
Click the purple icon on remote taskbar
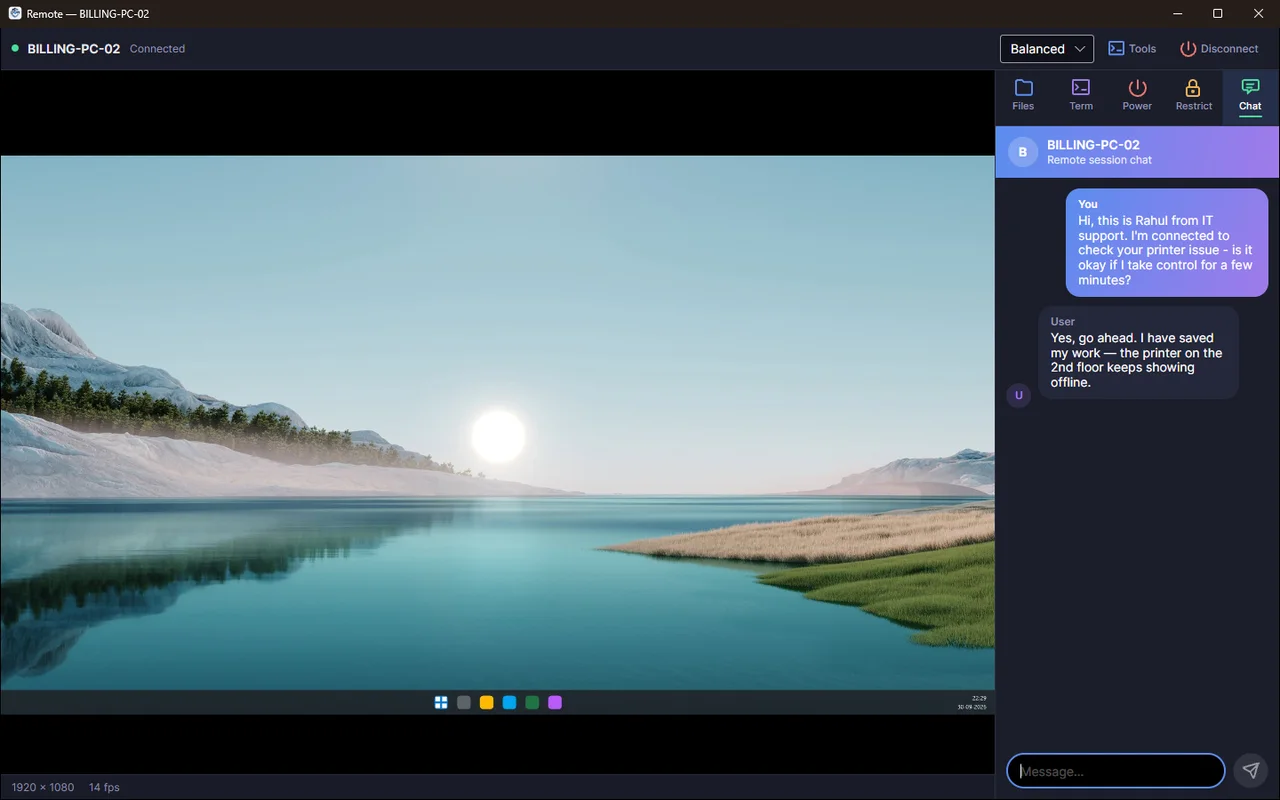click(x=555, y=703)
